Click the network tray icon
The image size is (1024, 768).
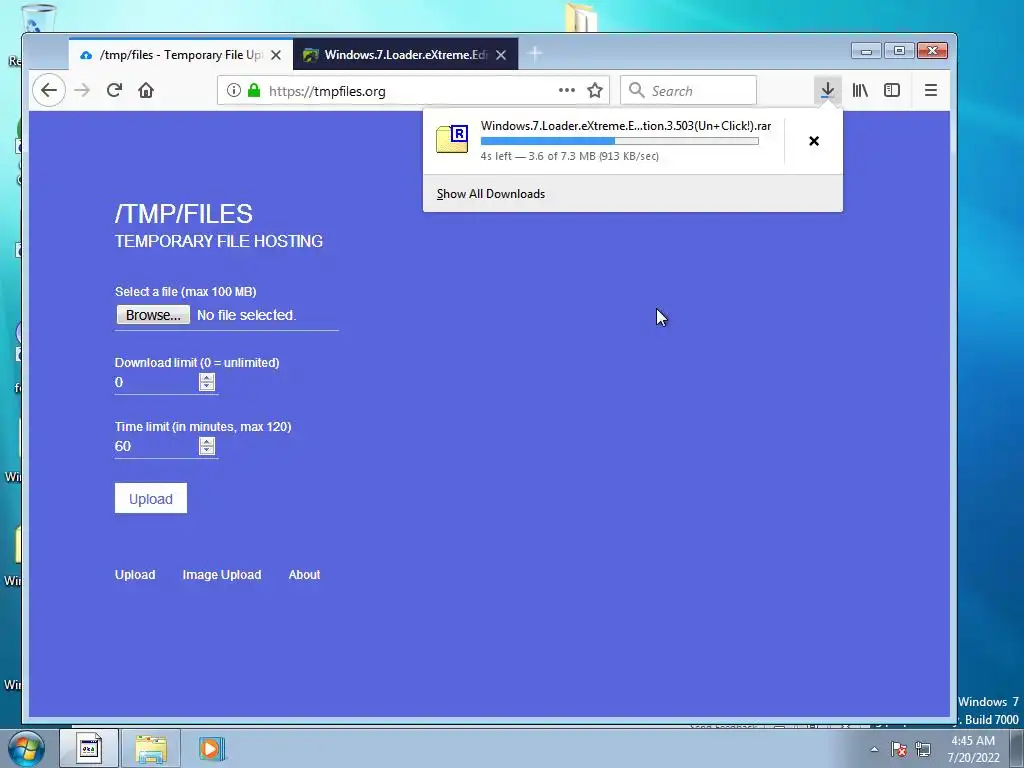click(923, 749)
